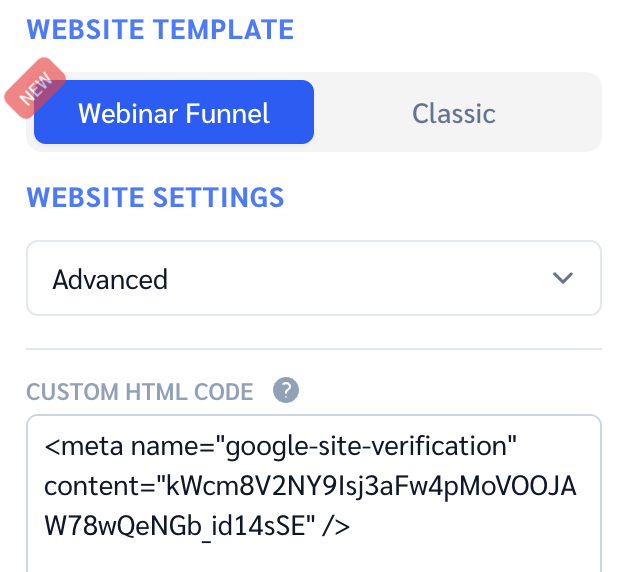
Task: Click the WEBSITE SETTINGS heading
Action: coord(155,197)
